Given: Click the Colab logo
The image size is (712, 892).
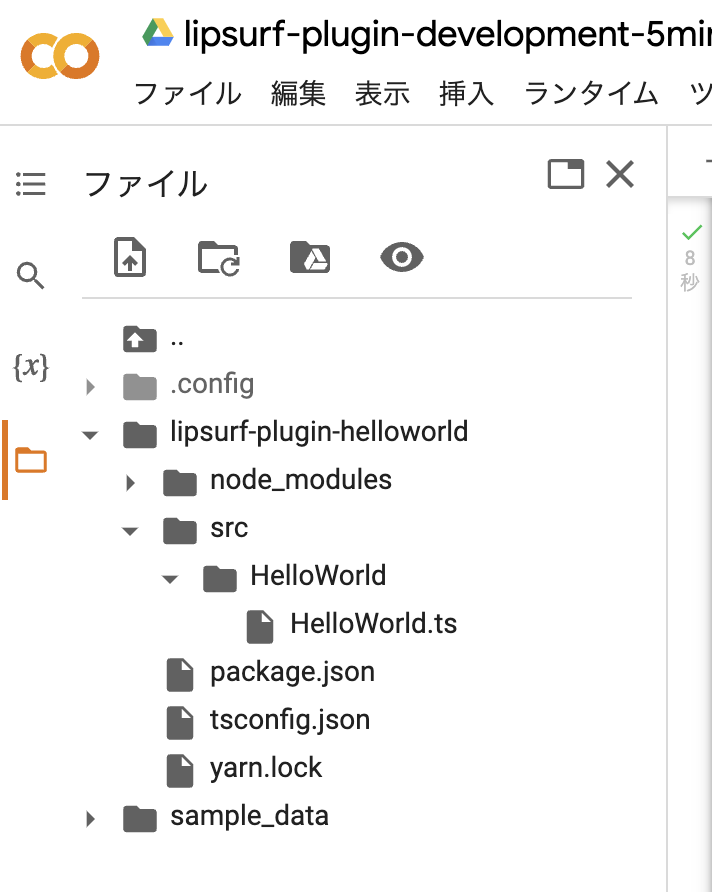Looking at the screenshot, I should pos(59,57).
